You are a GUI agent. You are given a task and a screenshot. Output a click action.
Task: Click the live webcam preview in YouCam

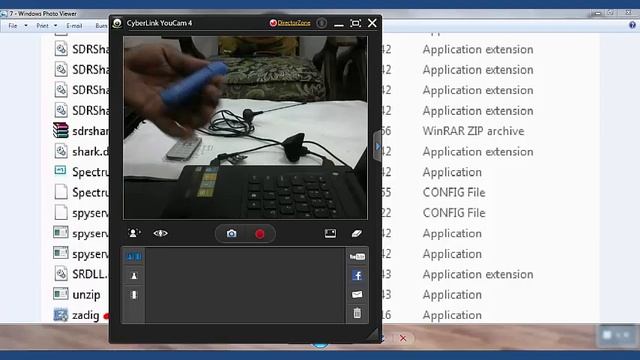[245, 128]
